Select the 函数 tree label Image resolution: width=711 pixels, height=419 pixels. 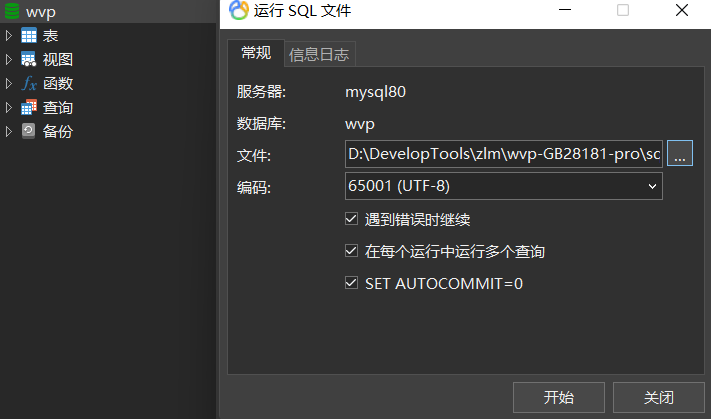[58, 83]
